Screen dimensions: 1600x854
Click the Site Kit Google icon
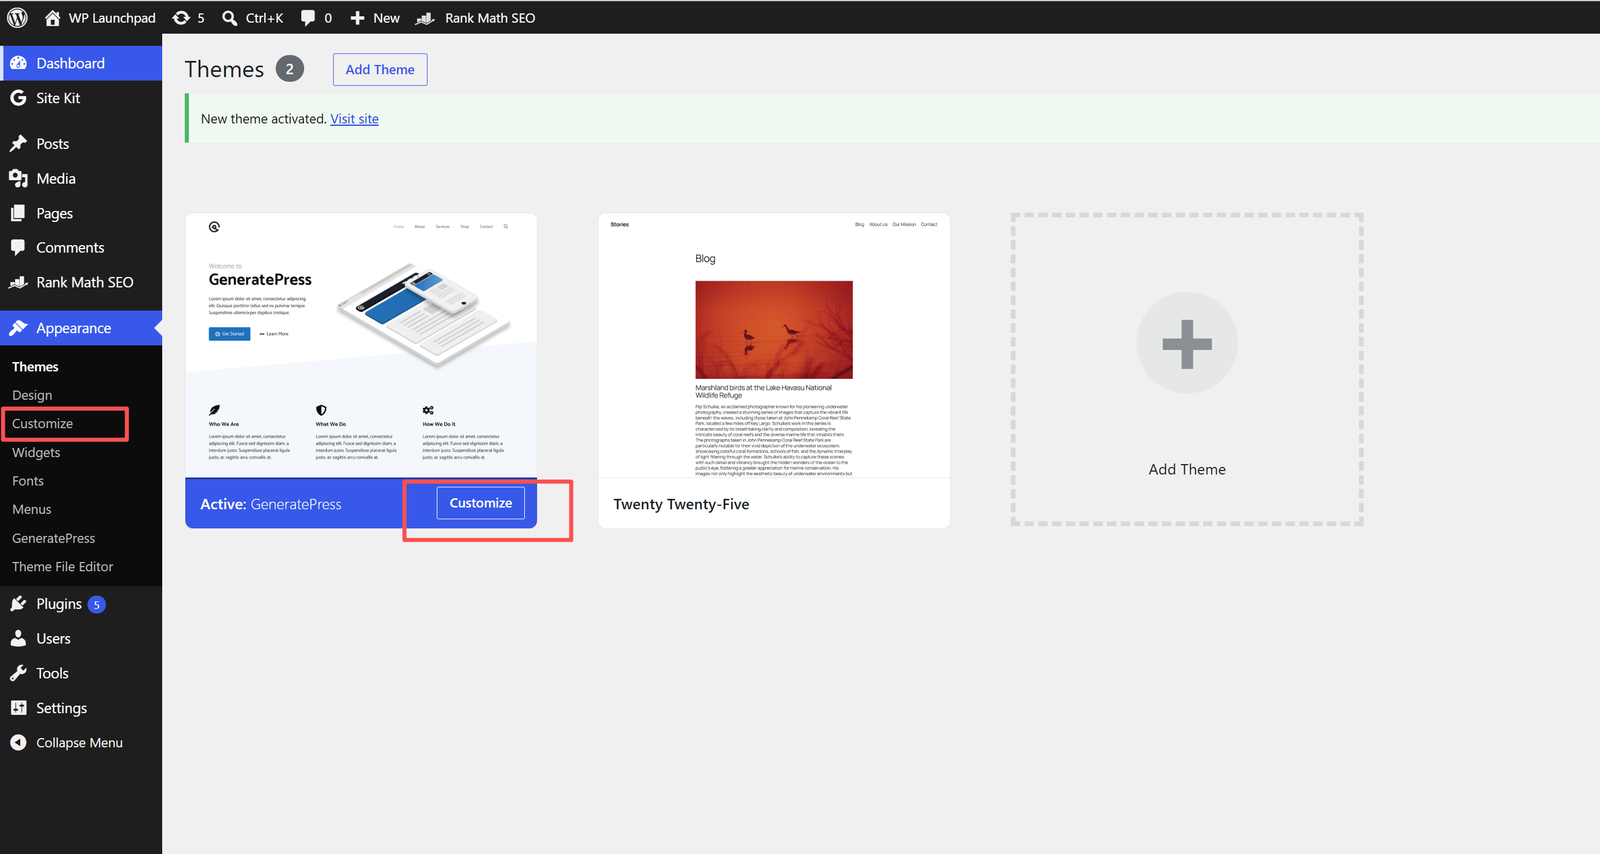pyautogui.click(x=18, y=98)
